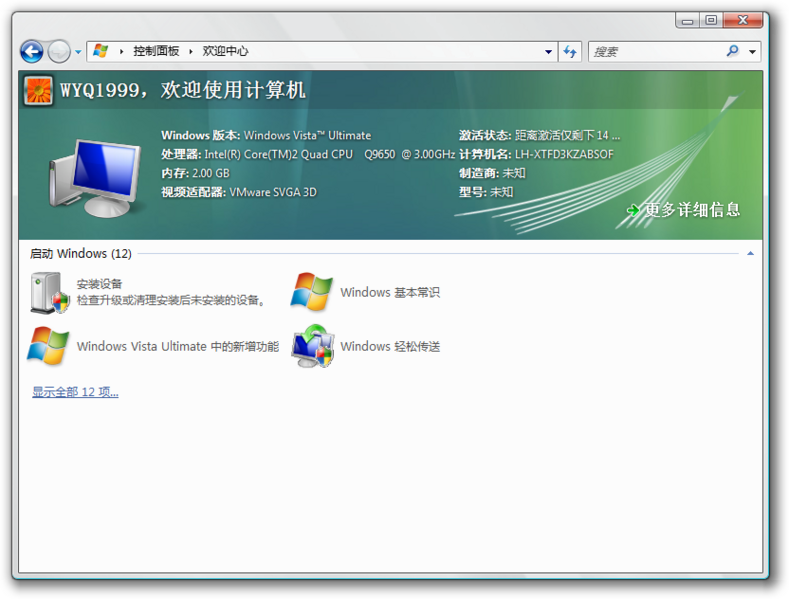The image size is (789, 599).
Task: Click the magnifier search icon
Action: coord(733,51)
